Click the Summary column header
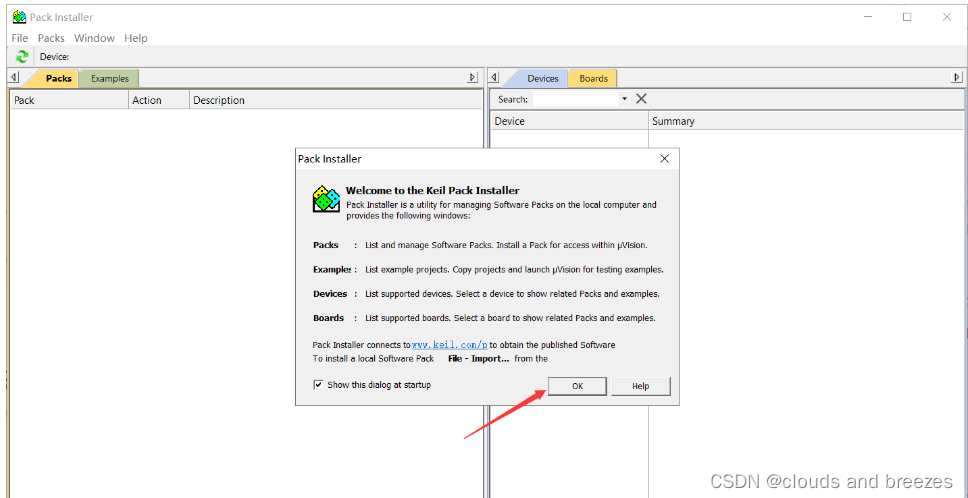Screen dimensions: 968x498 (806, 121)
